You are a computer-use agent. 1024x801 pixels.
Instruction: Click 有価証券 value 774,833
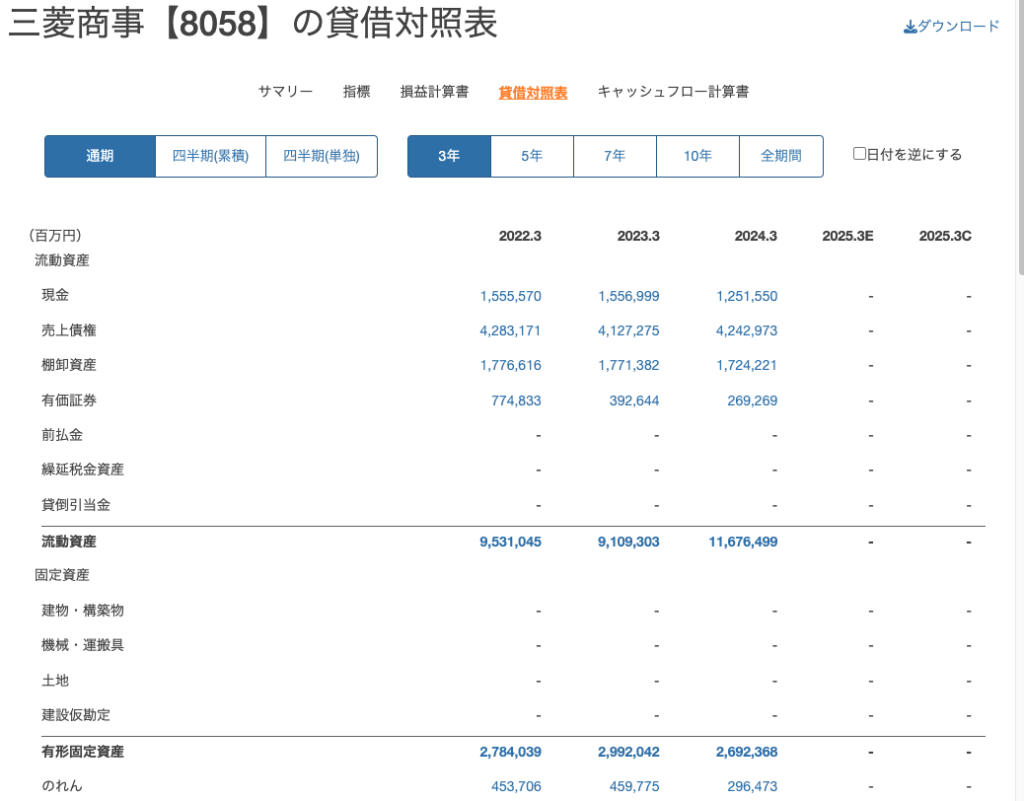[517, 401]
